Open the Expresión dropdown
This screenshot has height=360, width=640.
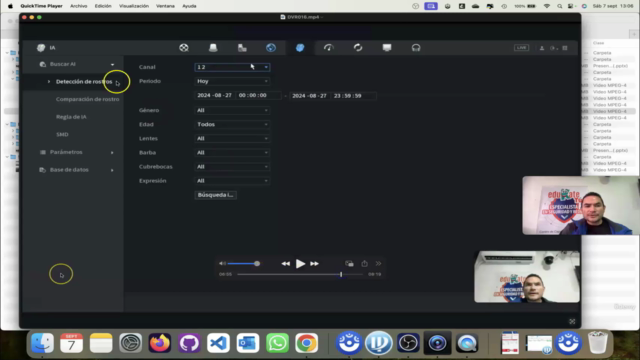coord(232,181)
